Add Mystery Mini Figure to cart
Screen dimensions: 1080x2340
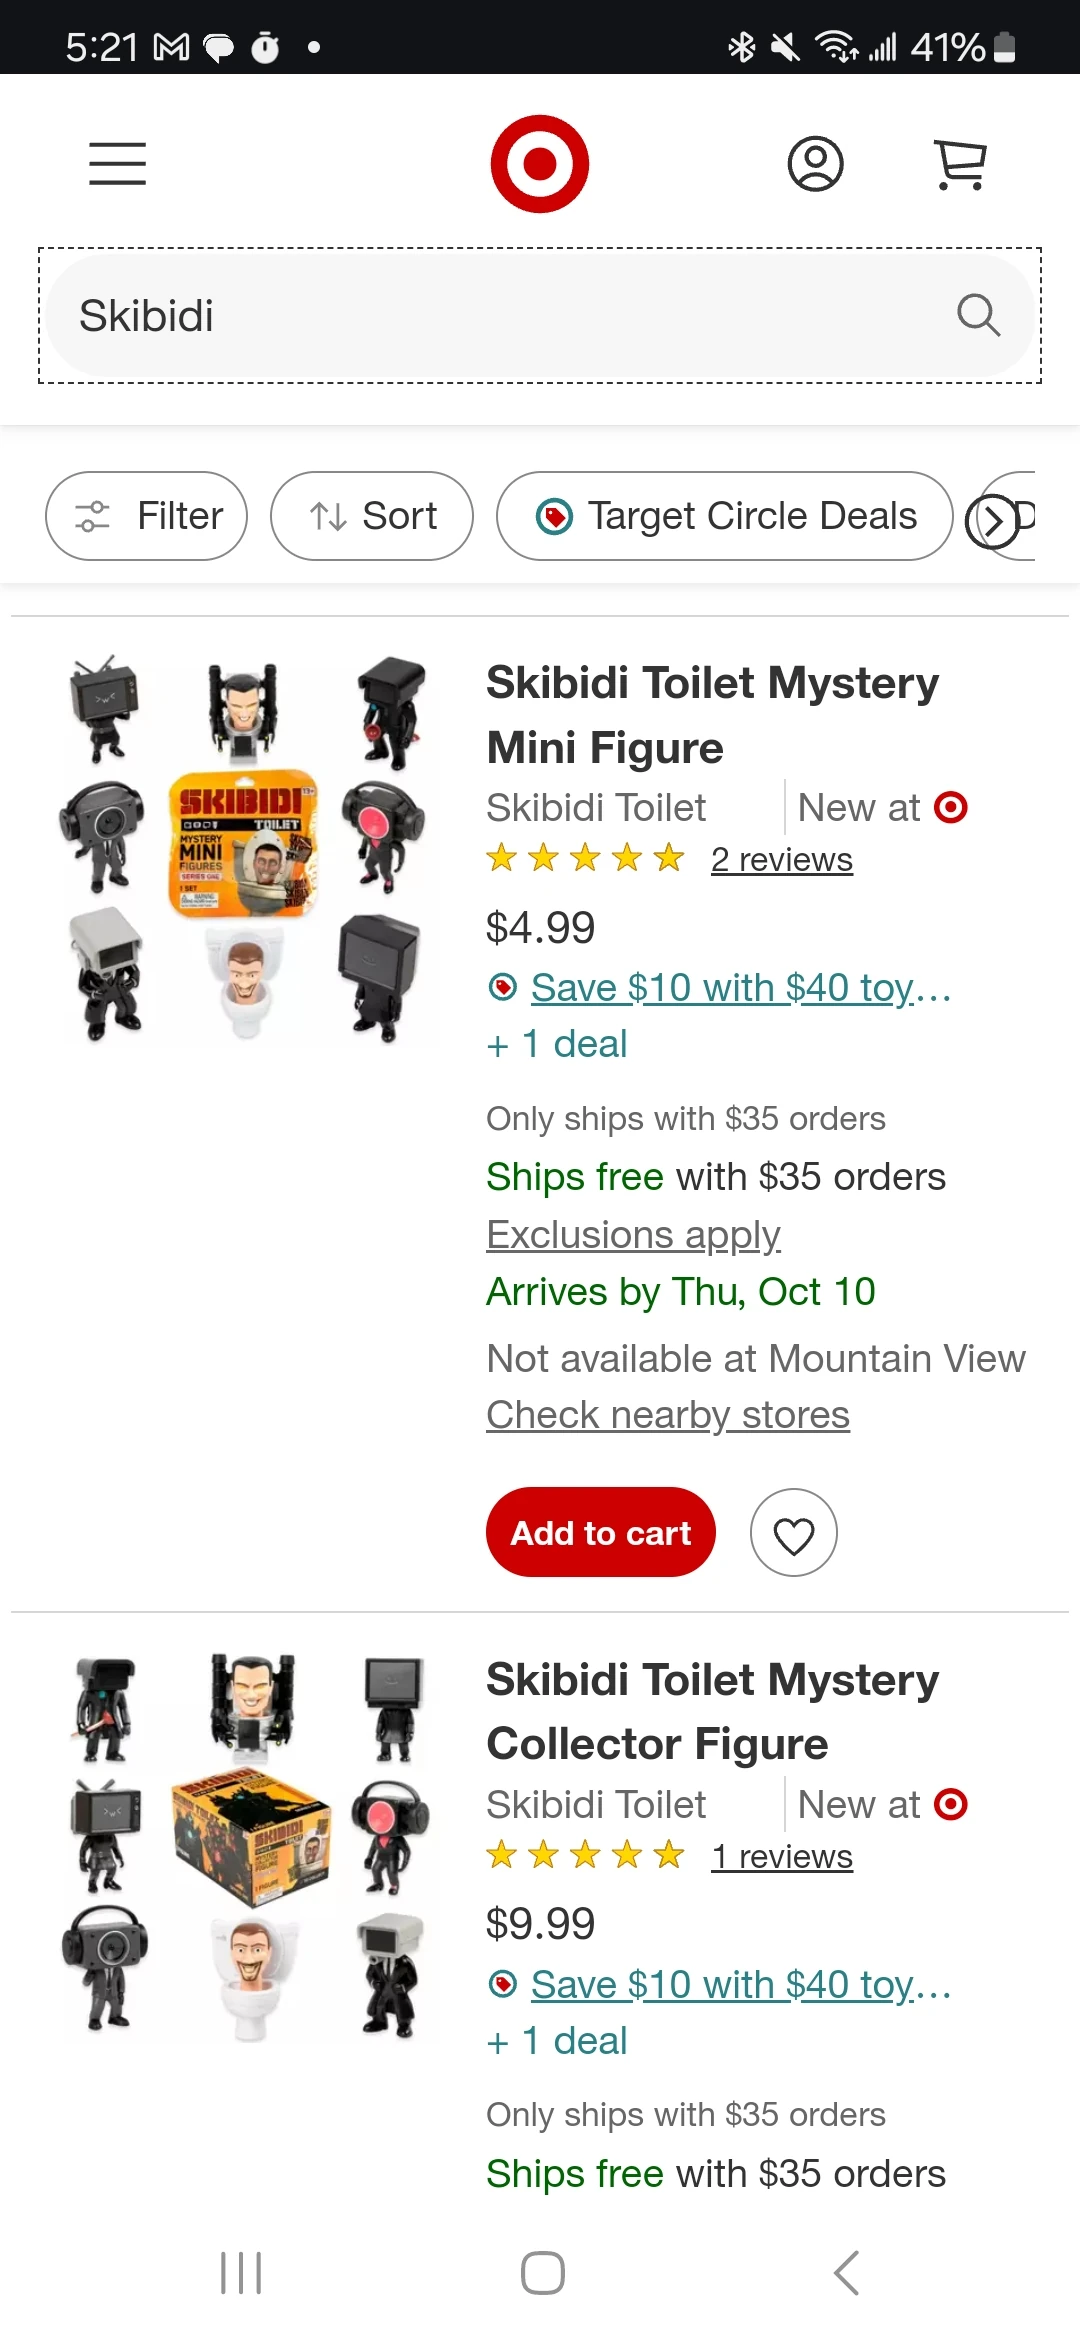tap(601, 1532)
